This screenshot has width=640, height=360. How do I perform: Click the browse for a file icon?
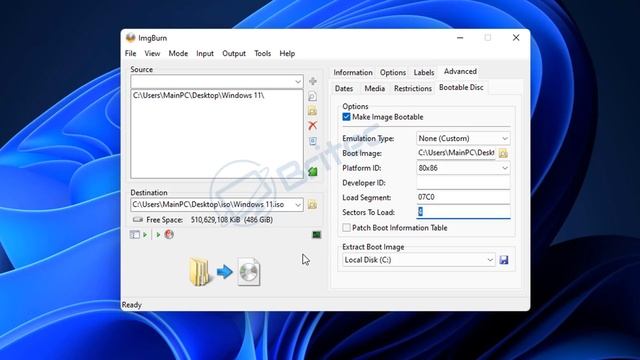312,96
